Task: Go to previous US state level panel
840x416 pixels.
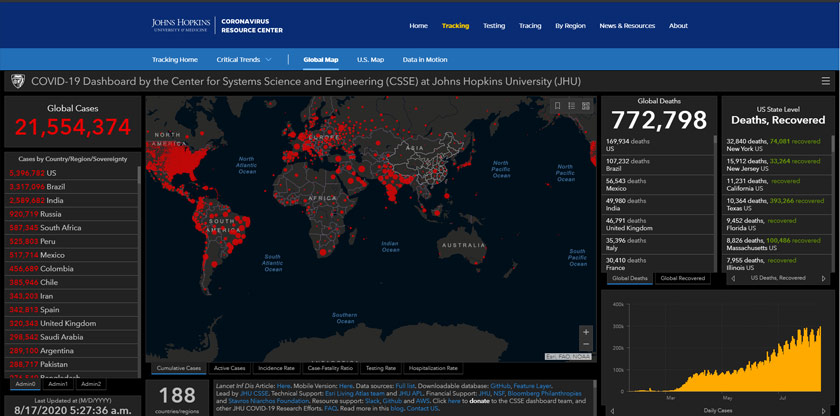Action: click(x=733, y=278)
